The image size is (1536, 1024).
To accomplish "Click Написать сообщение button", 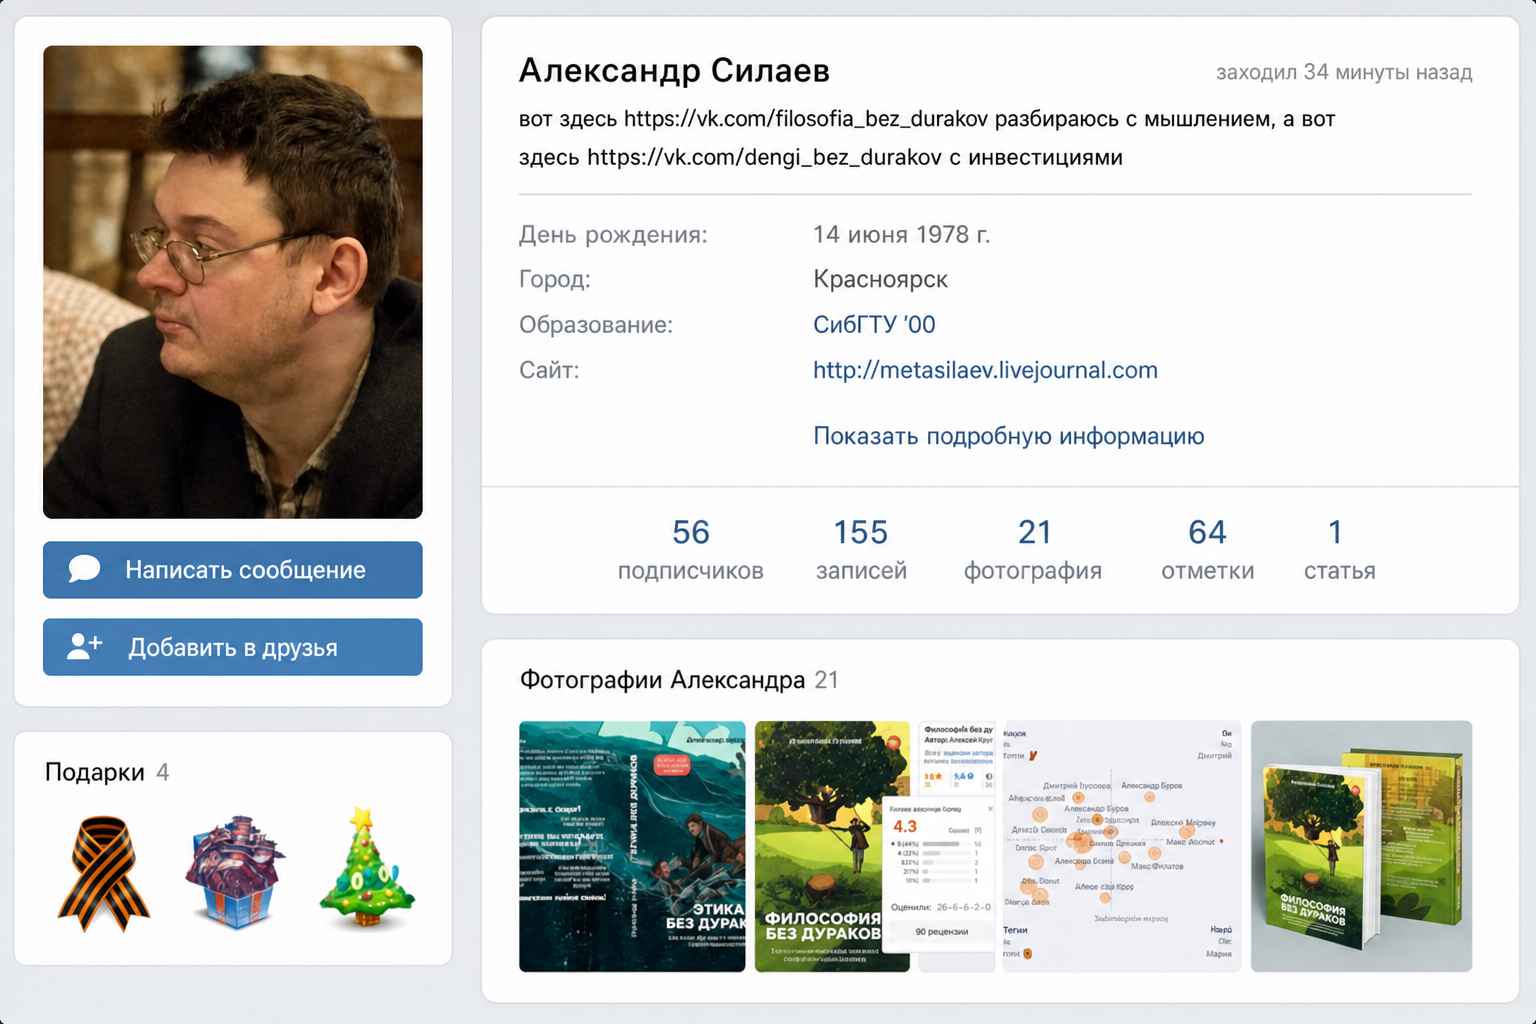I will click(x=233, y=570).
